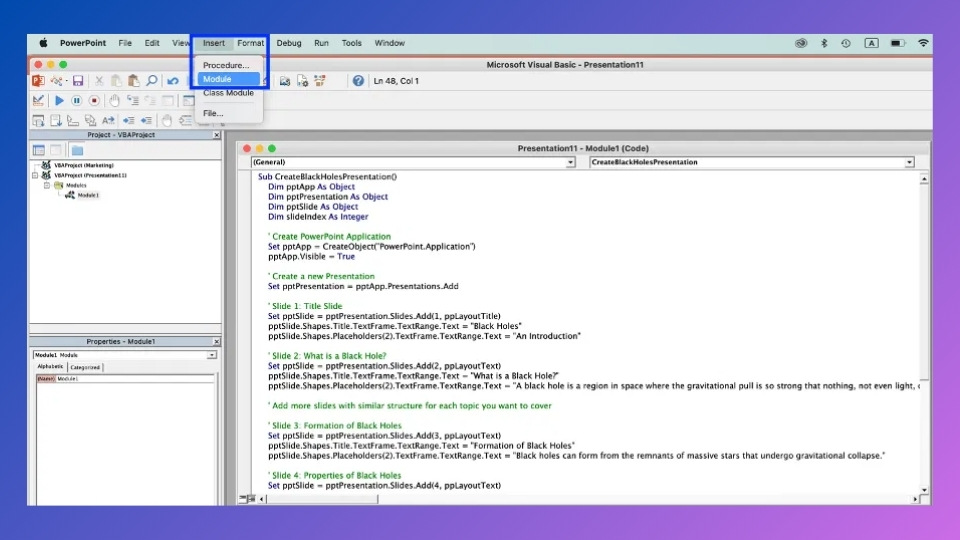Click the Step Into debug icon
960x540 pixels.
point(132,100)
